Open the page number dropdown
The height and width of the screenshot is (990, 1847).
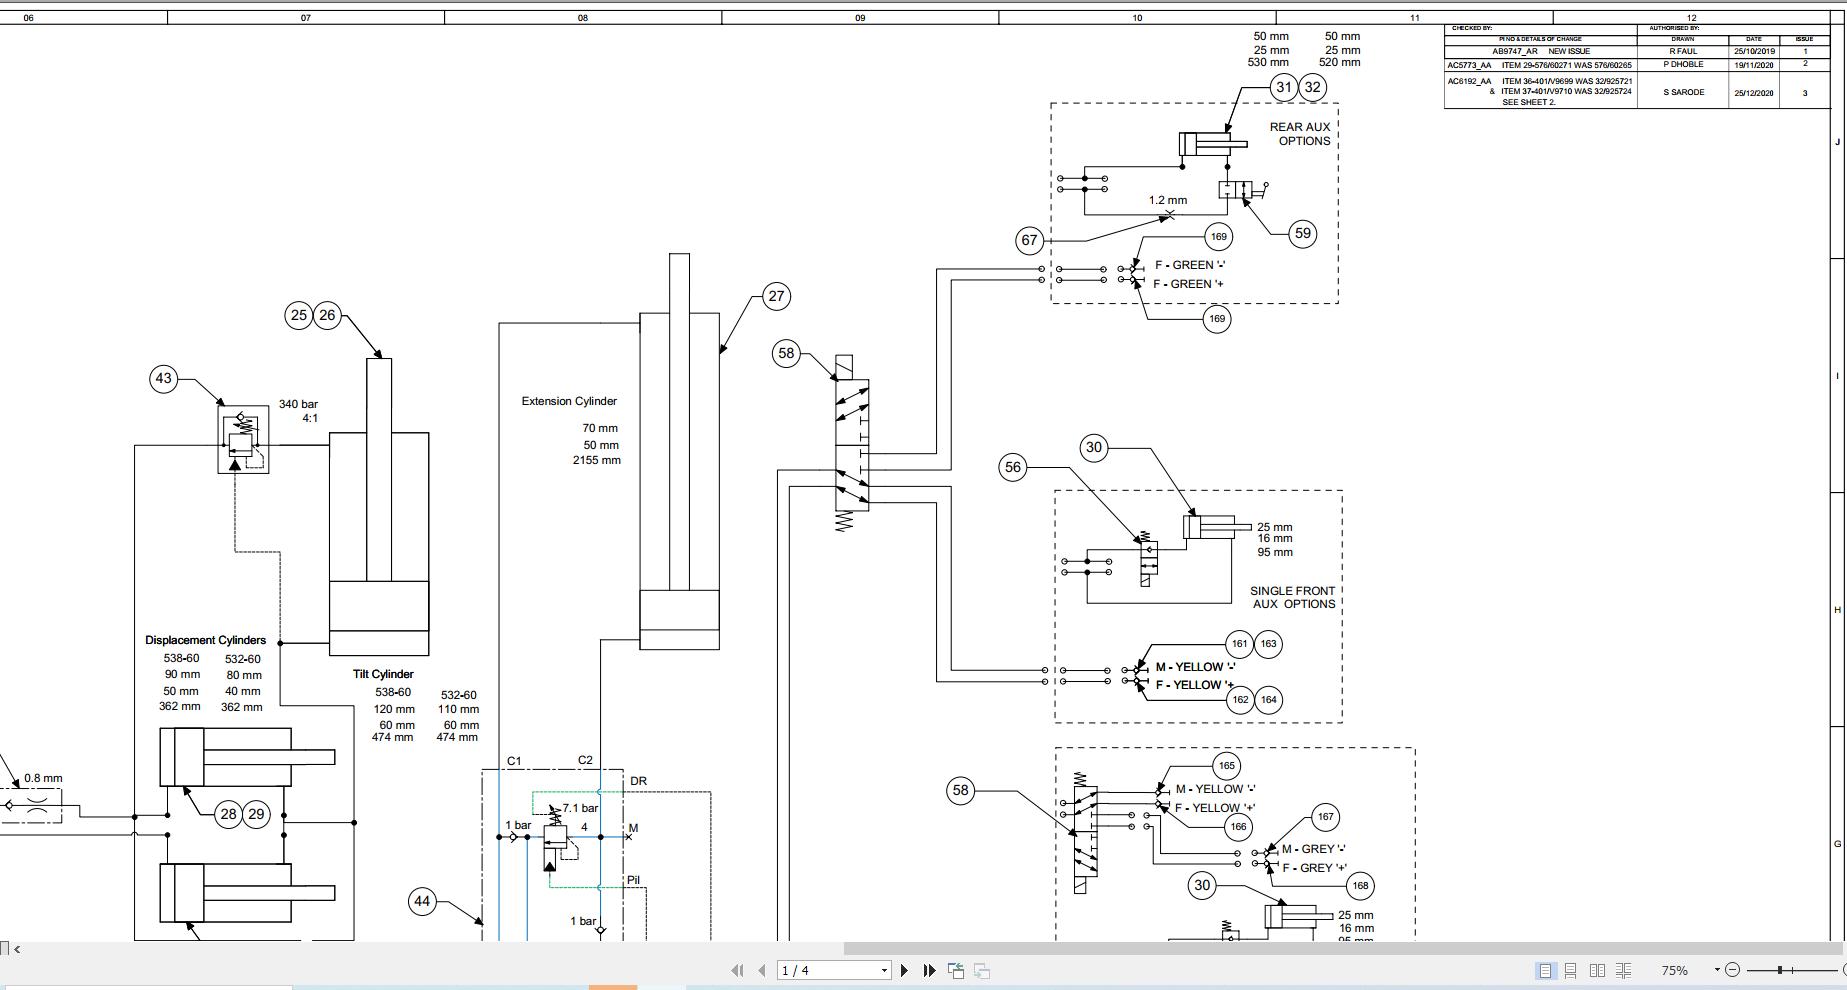(884, 970)
